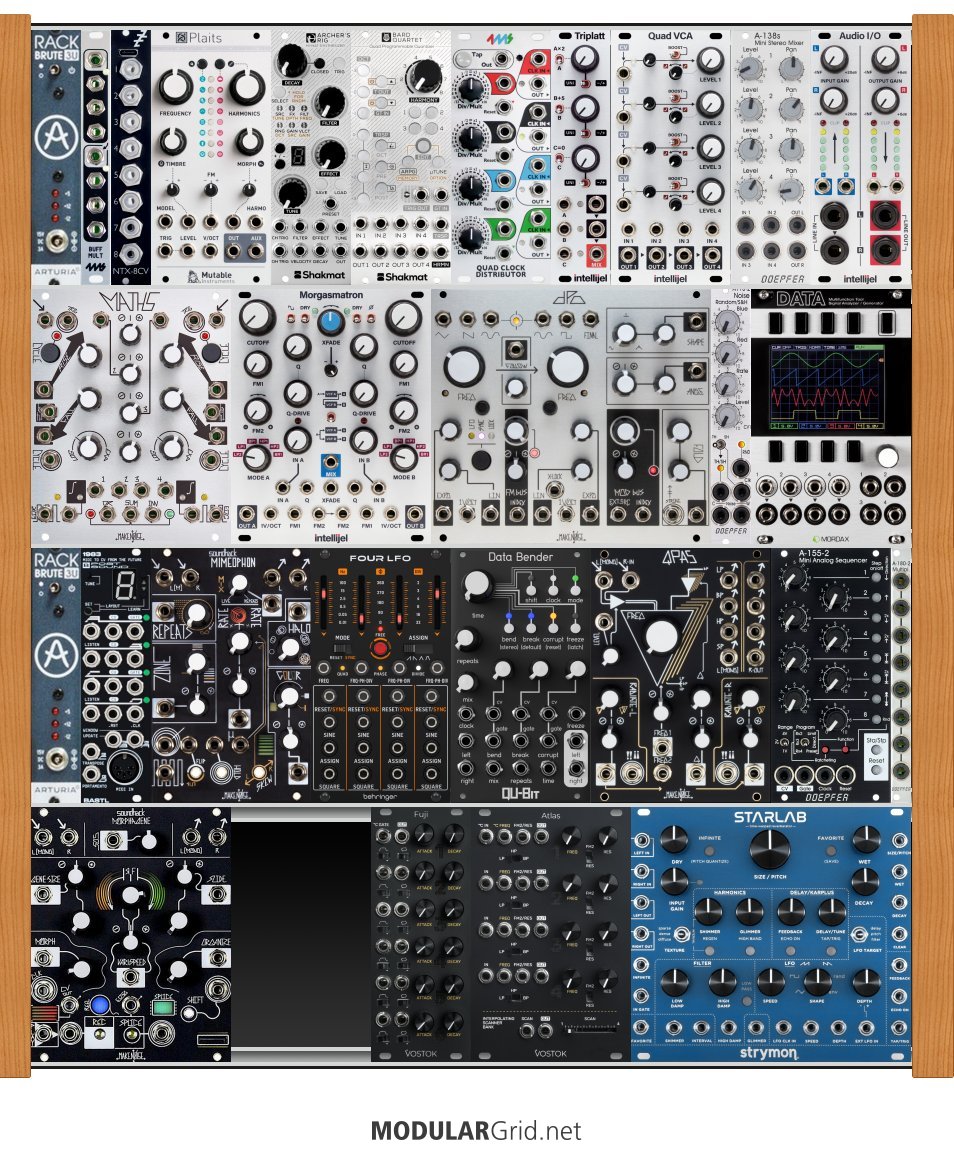Click the Starlab DRY knob
954x1152 pixels.
[x=673, y=839]
